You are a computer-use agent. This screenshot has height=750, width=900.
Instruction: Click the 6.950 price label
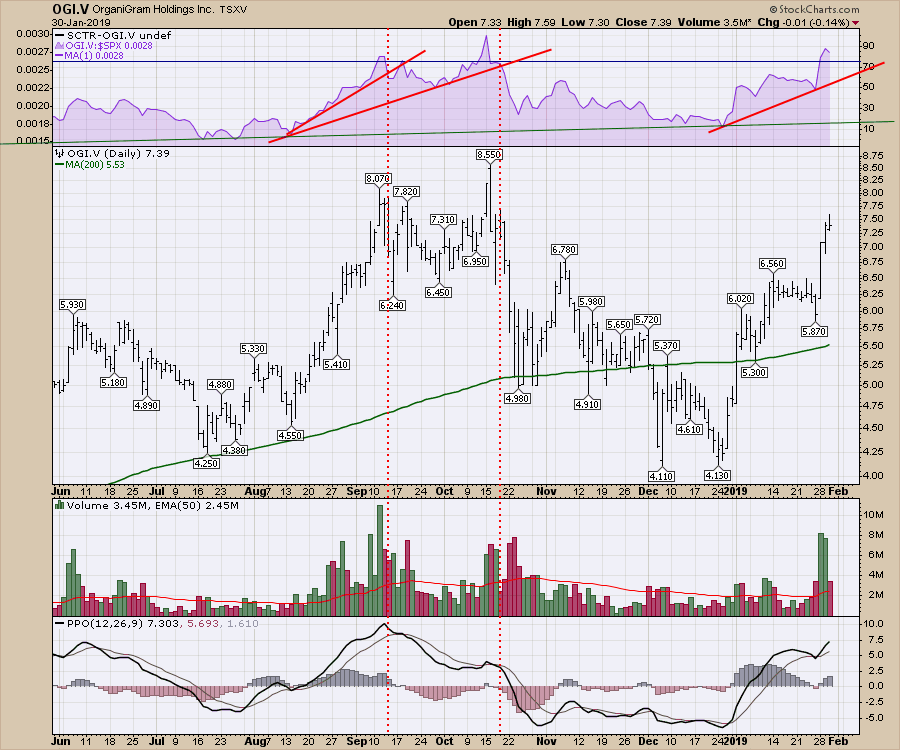coord(475,261)
